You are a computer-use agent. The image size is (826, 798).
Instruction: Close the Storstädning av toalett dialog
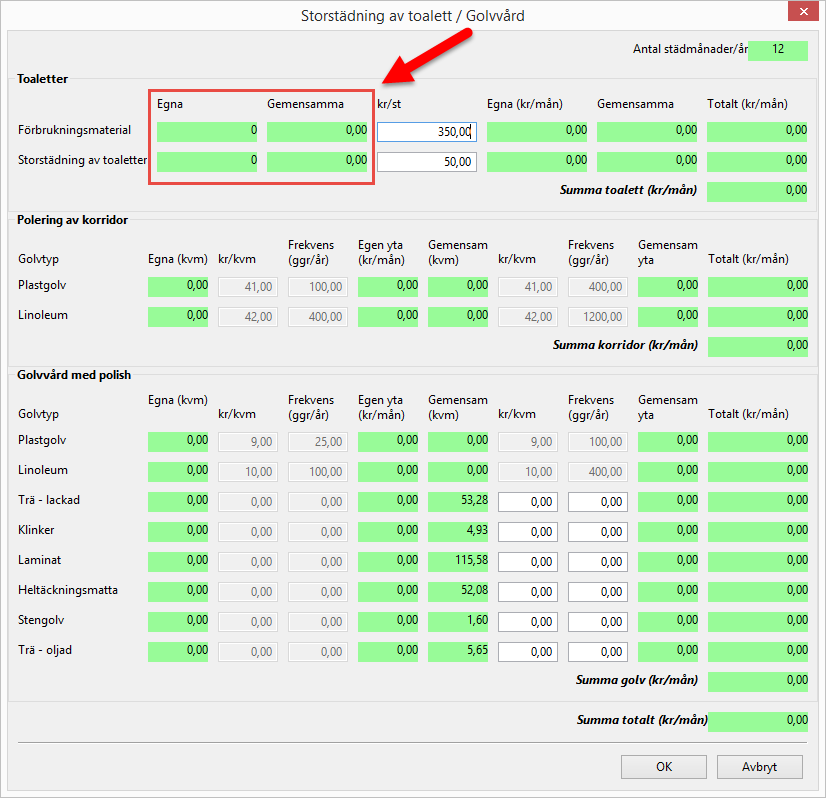(x=802, y=15)
